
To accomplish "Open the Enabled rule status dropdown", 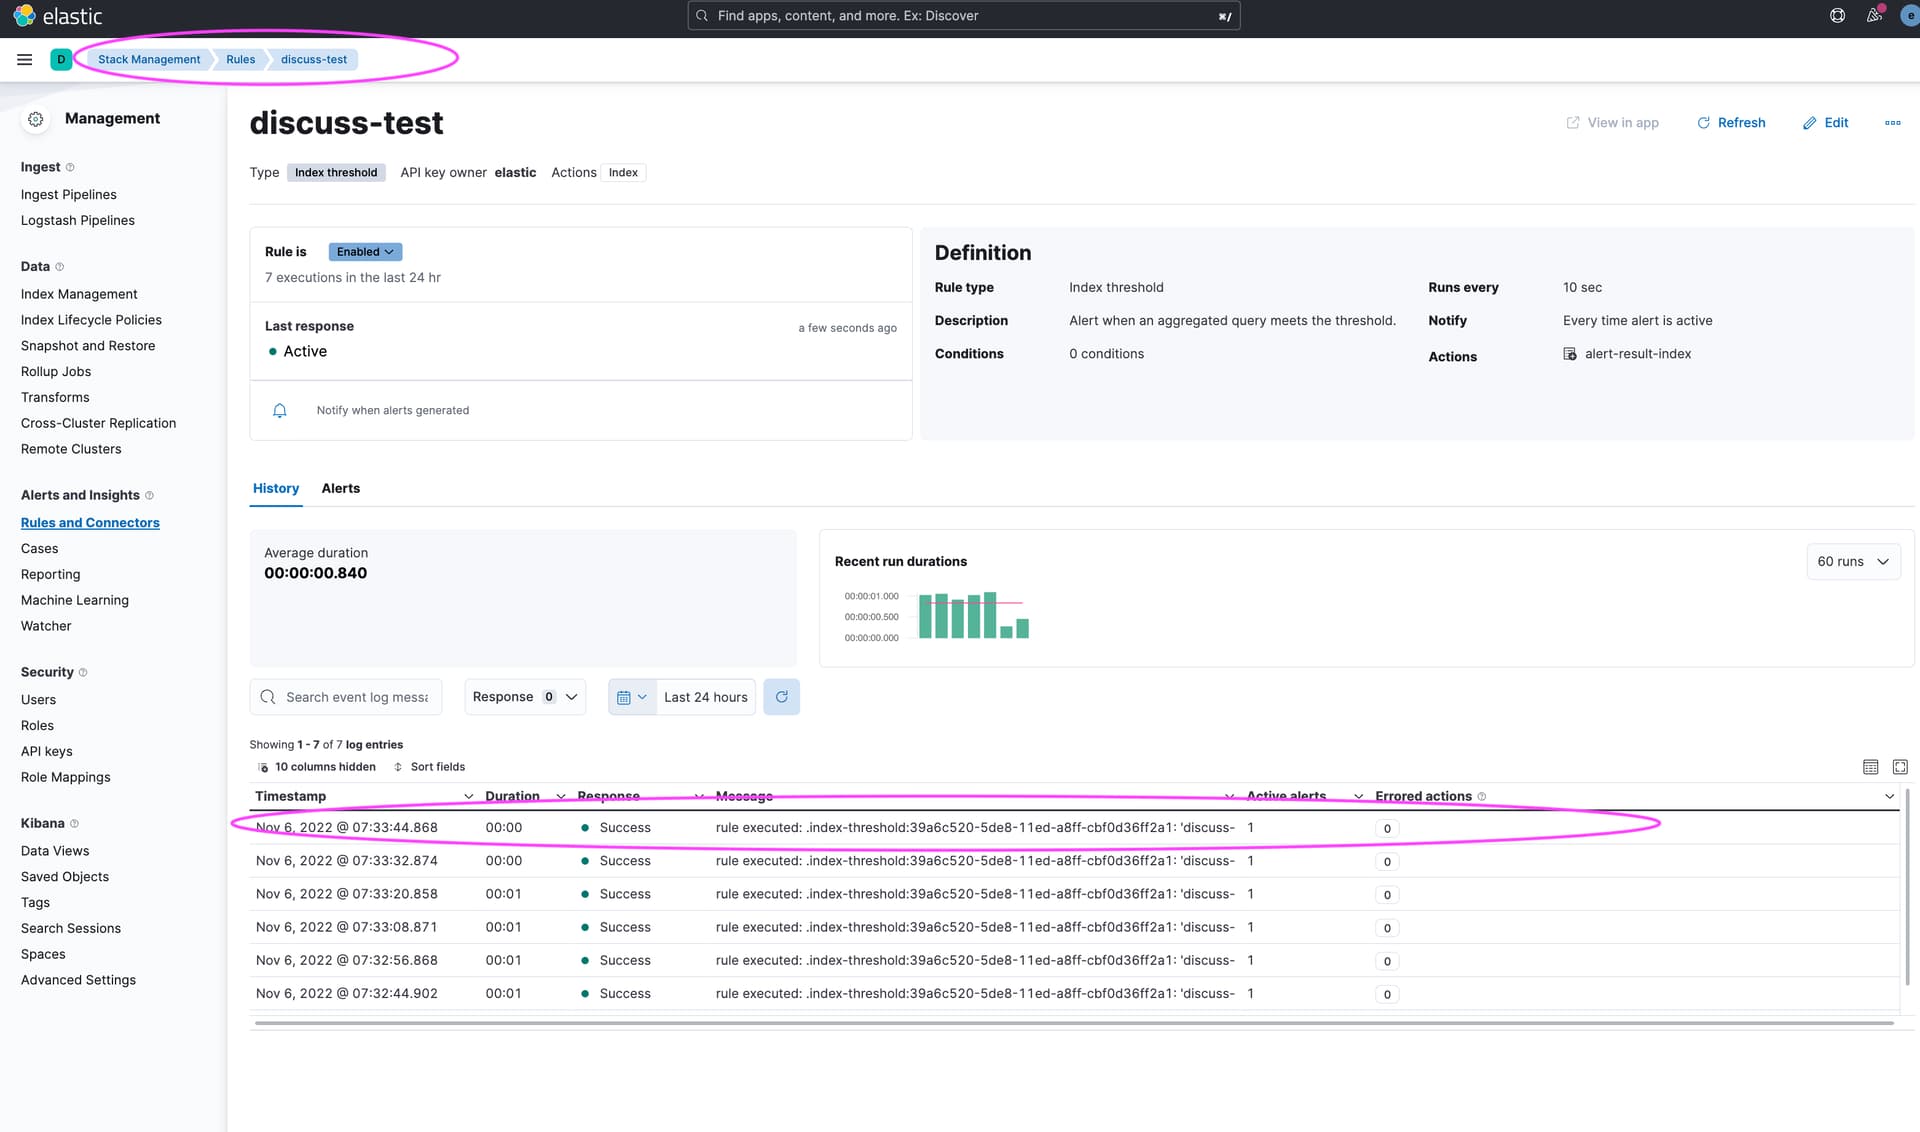I will click(365, 252).
